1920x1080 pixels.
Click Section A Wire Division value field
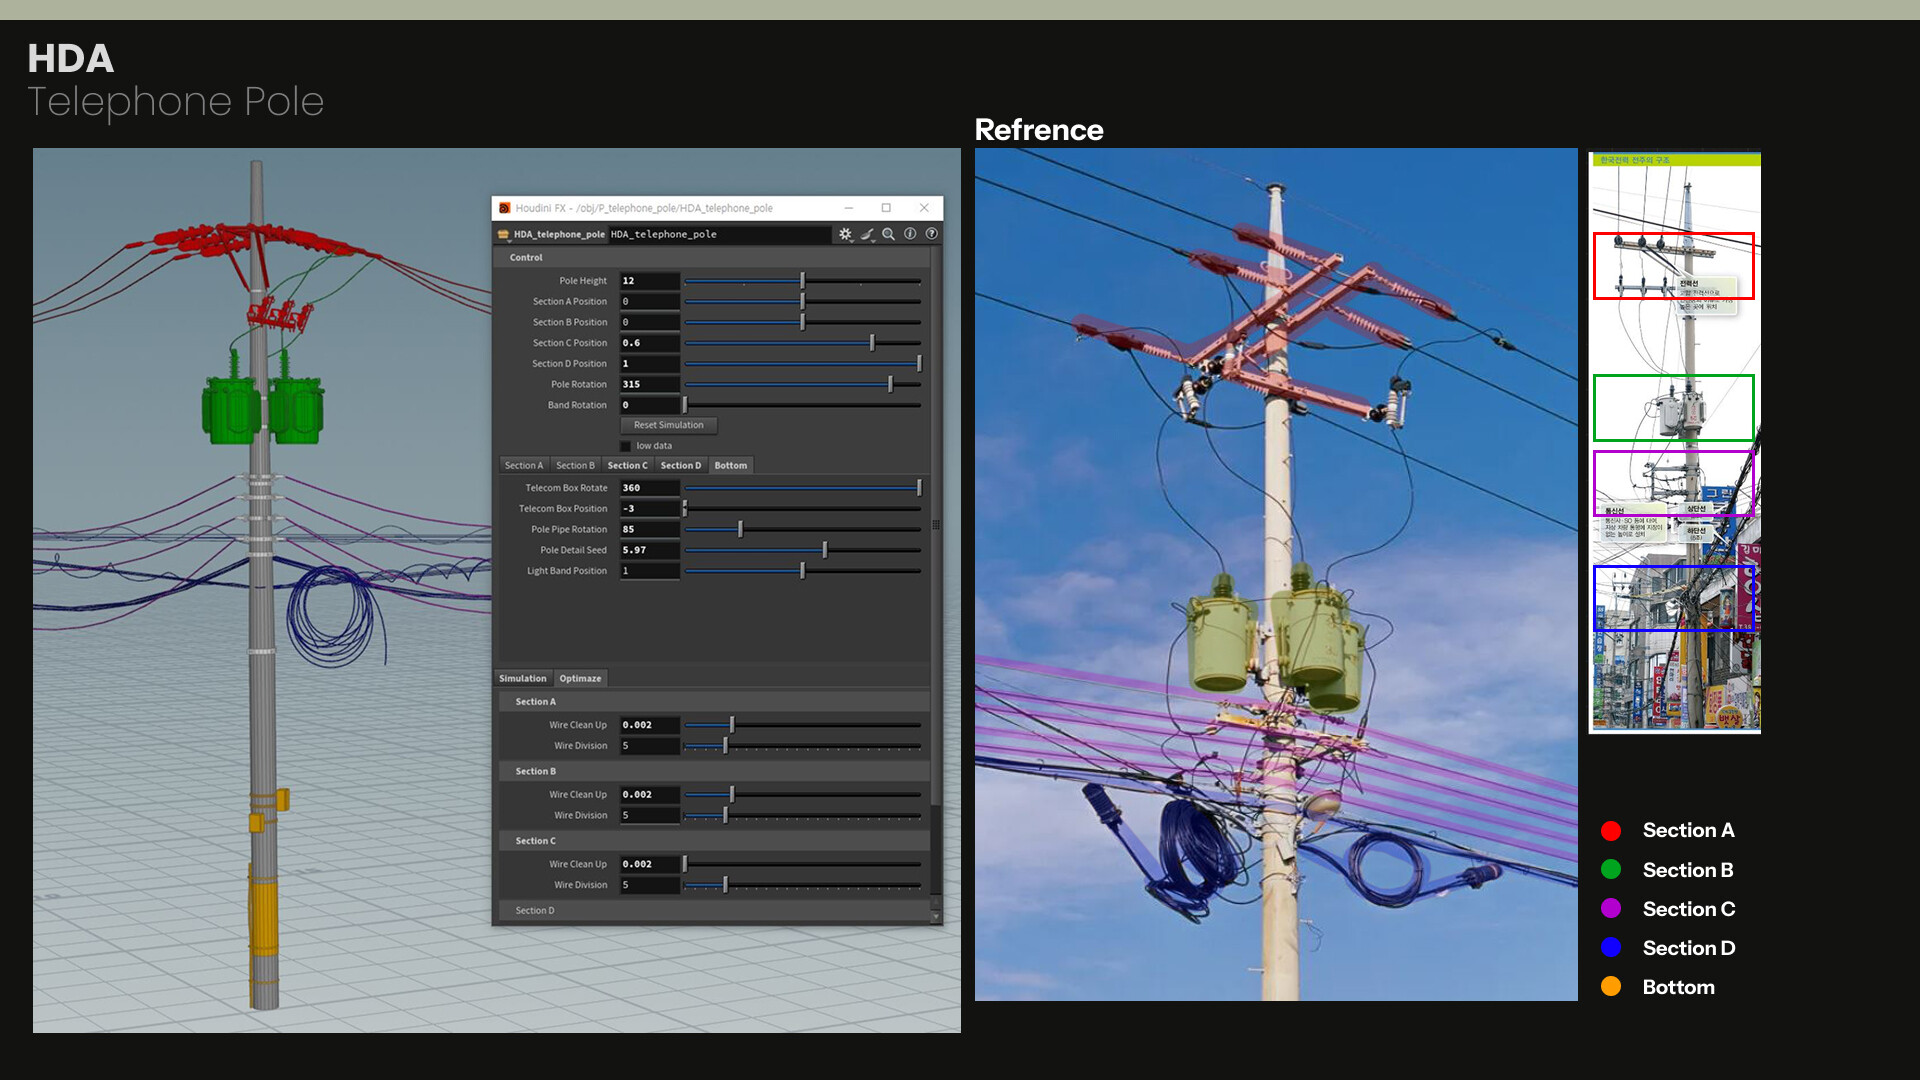coord(650,746)
